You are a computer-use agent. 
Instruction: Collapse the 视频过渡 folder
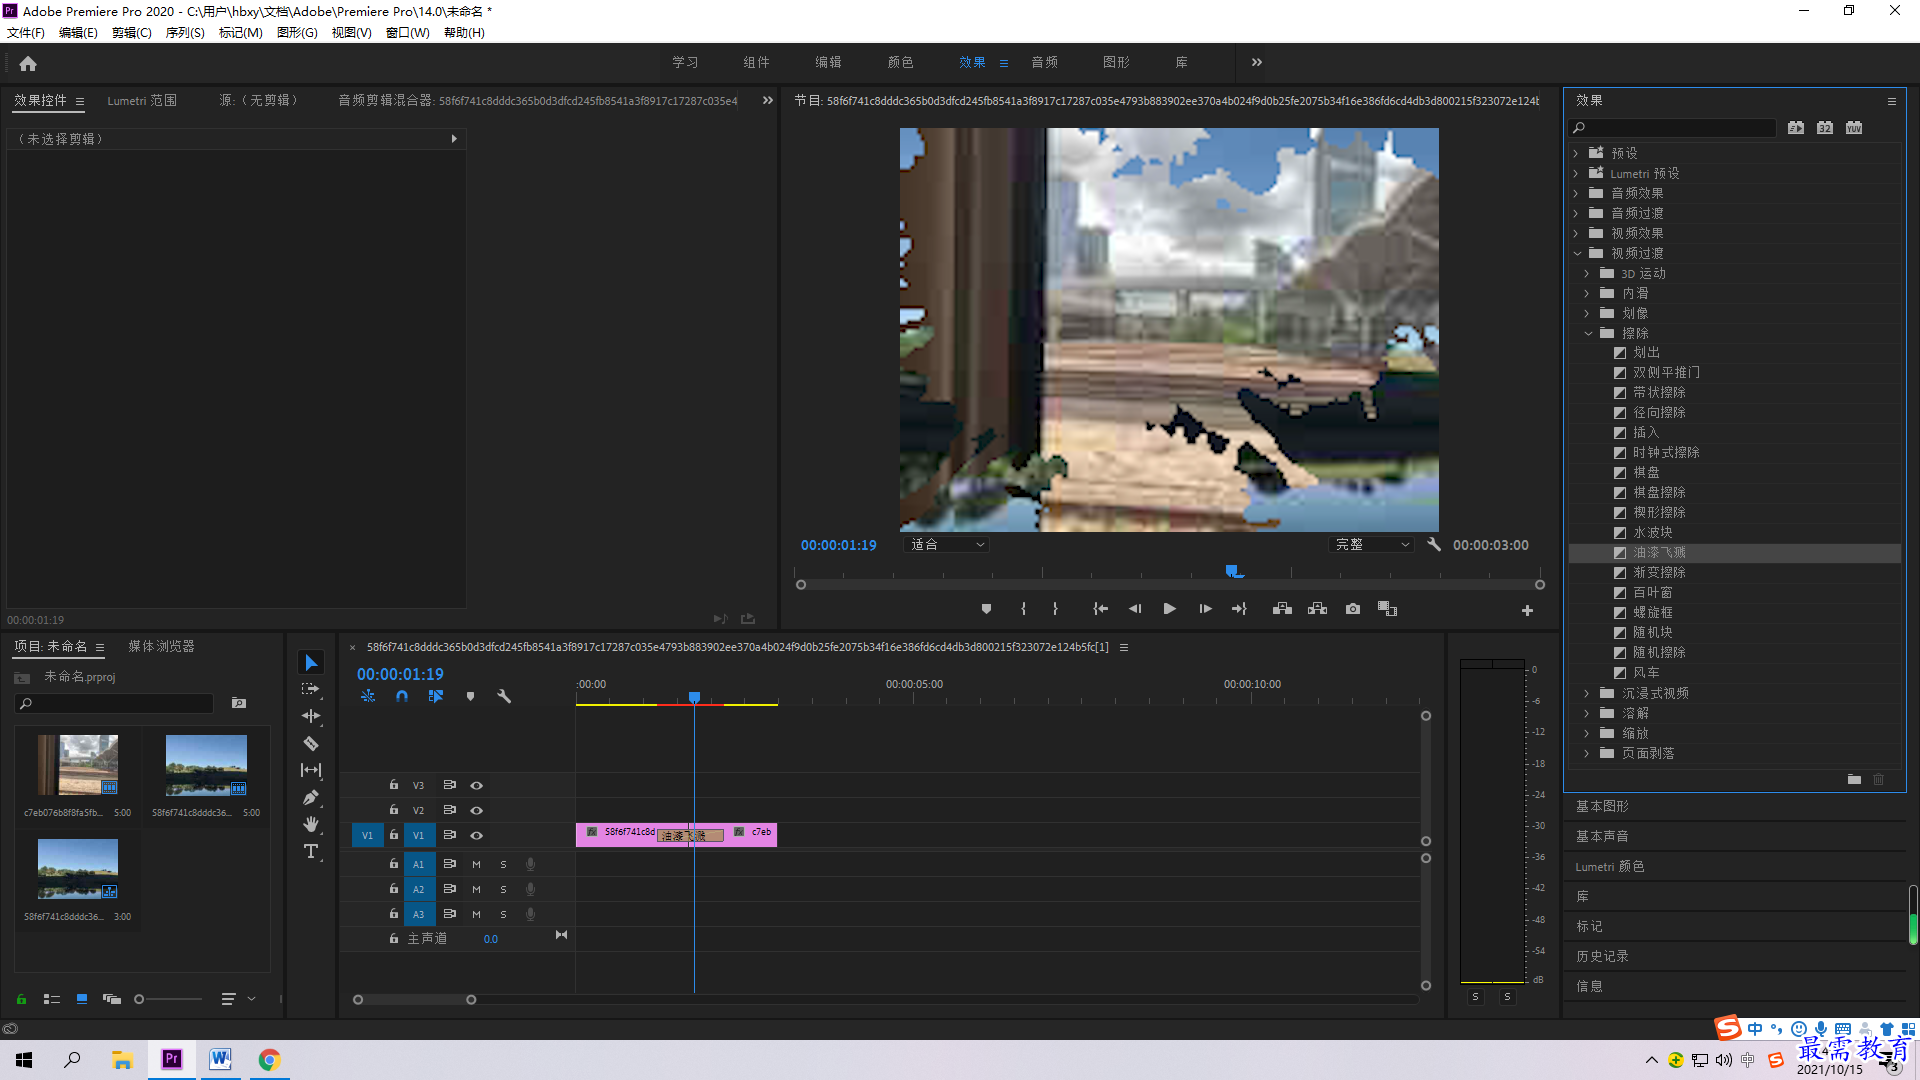tap(1577, 253)
